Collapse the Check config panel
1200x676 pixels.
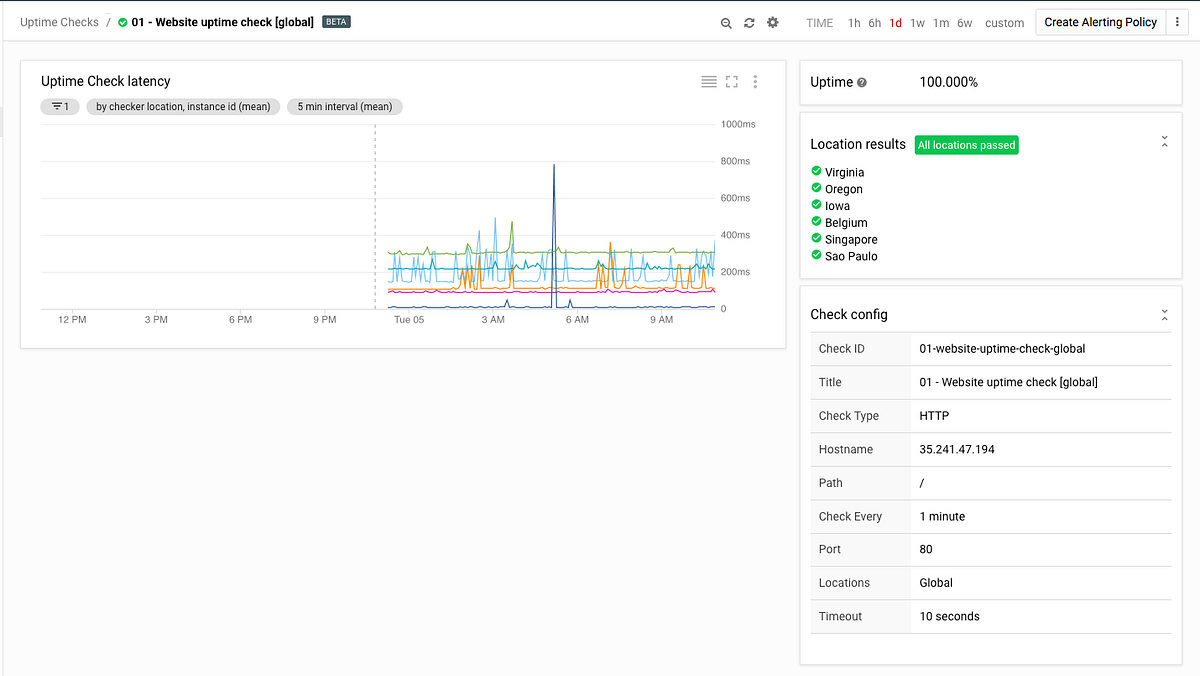coord(1164,314)
